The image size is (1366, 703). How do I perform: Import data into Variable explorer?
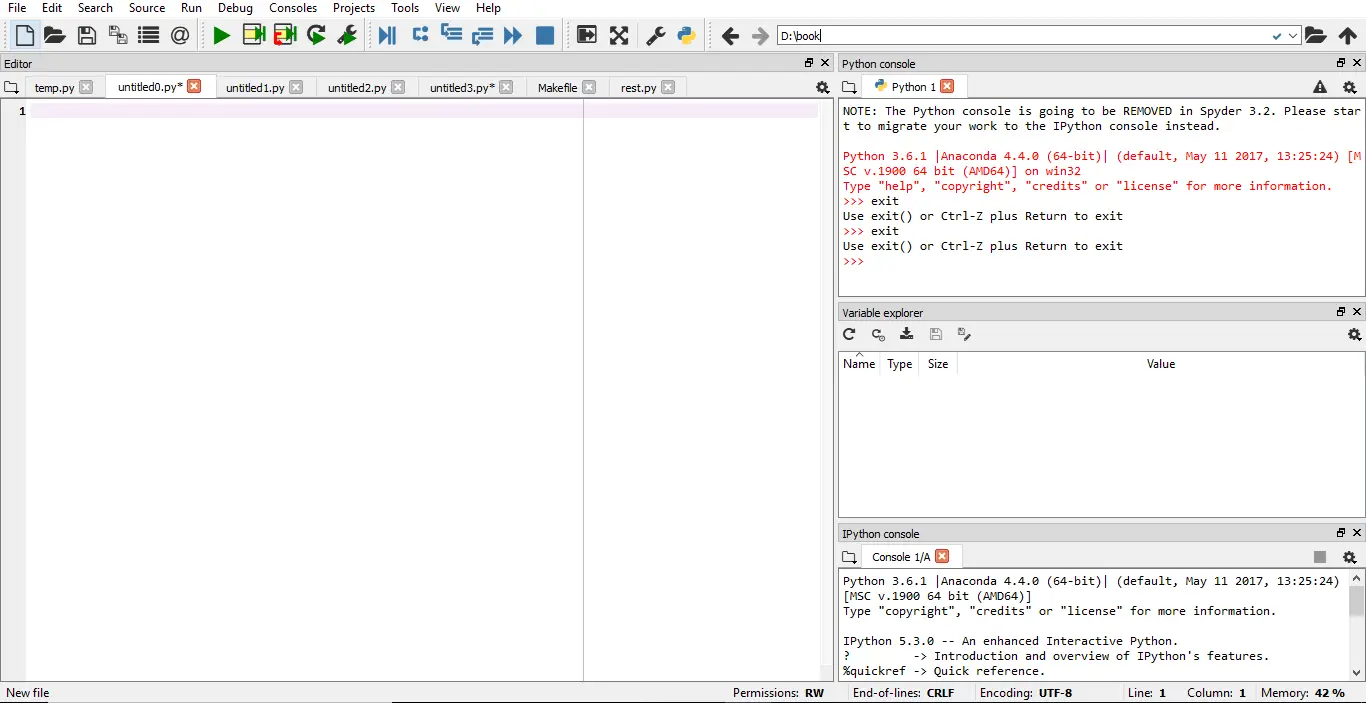906,334
